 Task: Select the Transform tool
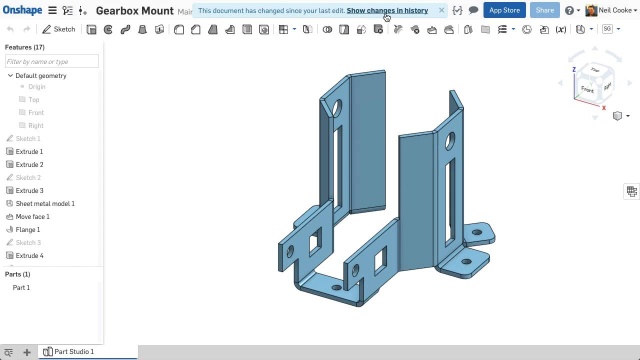pyautogui.click(x=361, y=29)
